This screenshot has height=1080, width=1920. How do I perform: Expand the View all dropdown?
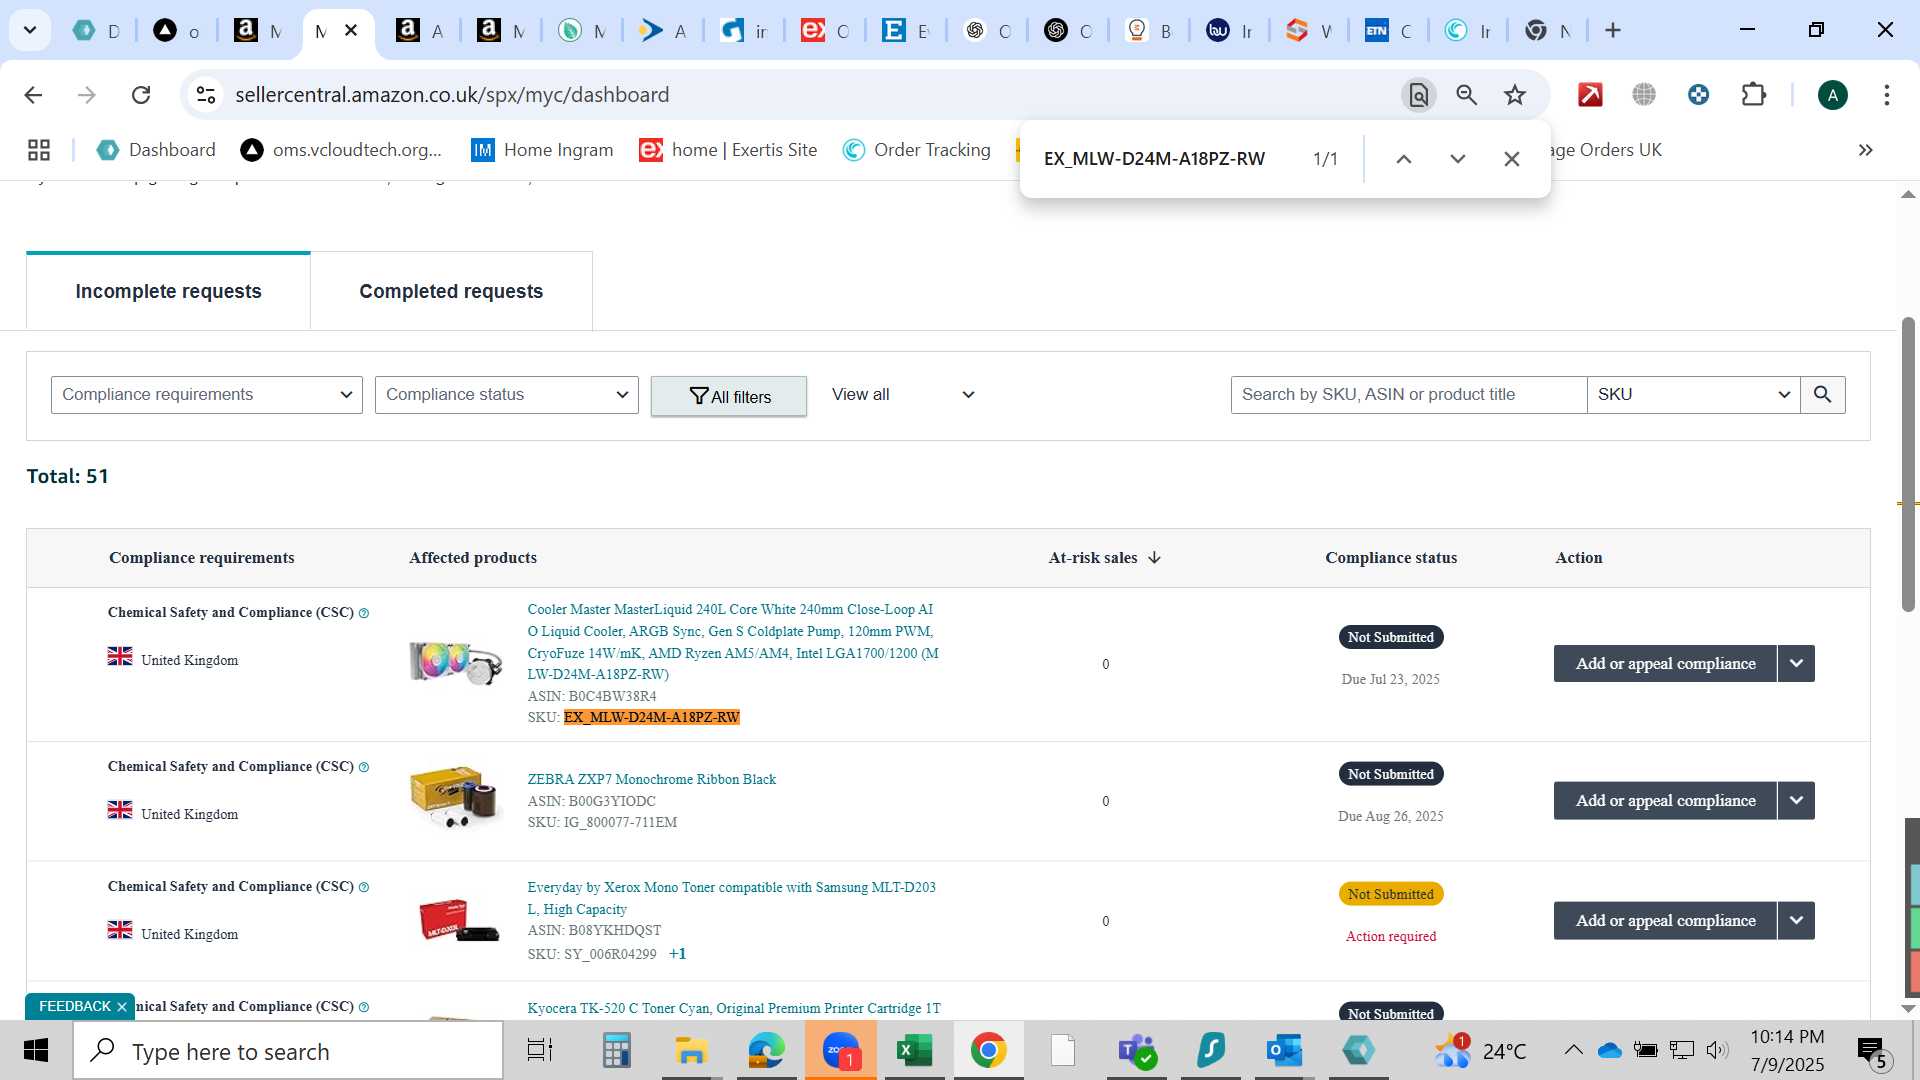coord(903,395)
